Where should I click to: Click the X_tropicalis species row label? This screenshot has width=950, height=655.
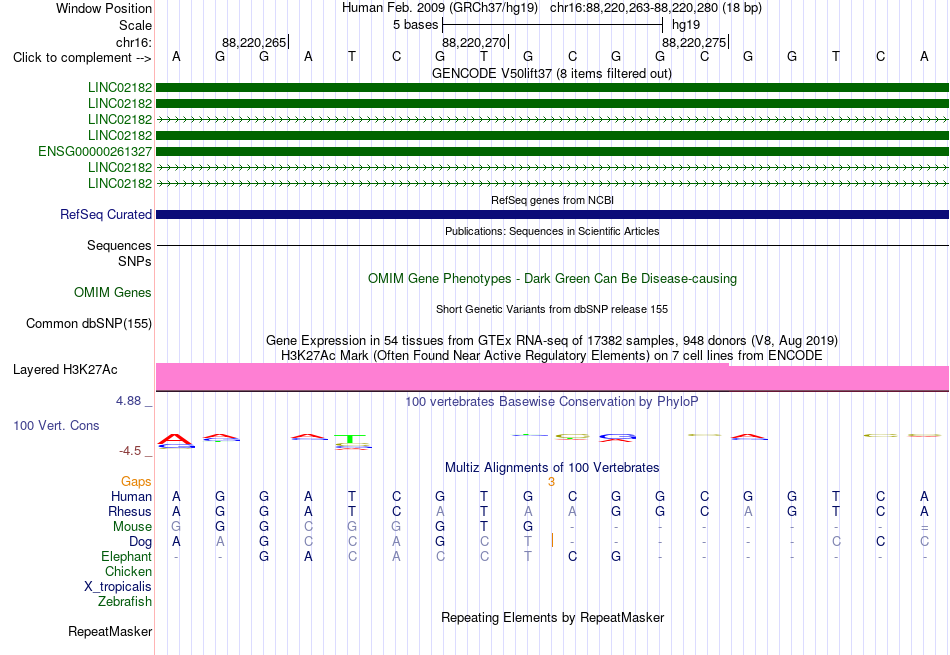coord(118,587)
